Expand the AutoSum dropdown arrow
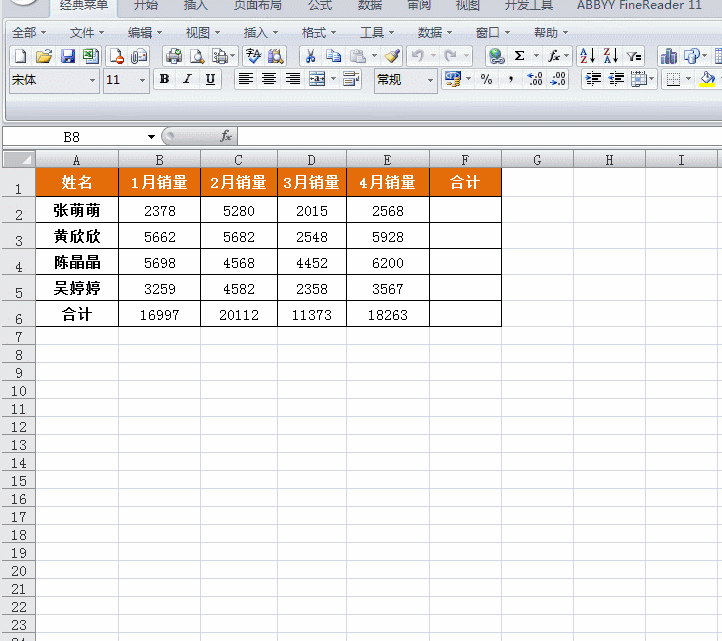This screenshot has height=641, width=722. pos(536,56)
